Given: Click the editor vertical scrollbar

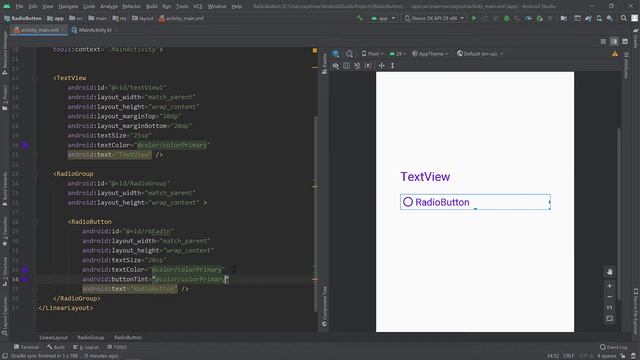Looking at the screenshot, I should point(316,213).
